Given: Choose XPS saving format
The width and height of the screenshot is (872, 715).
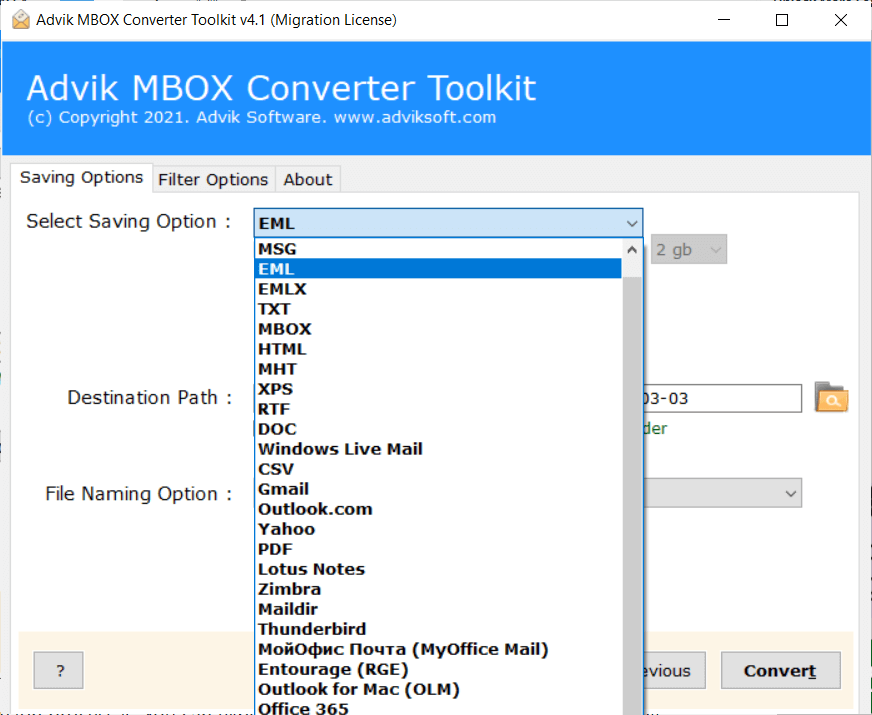Looking at the screenshot, I should (x=438, y=389).
